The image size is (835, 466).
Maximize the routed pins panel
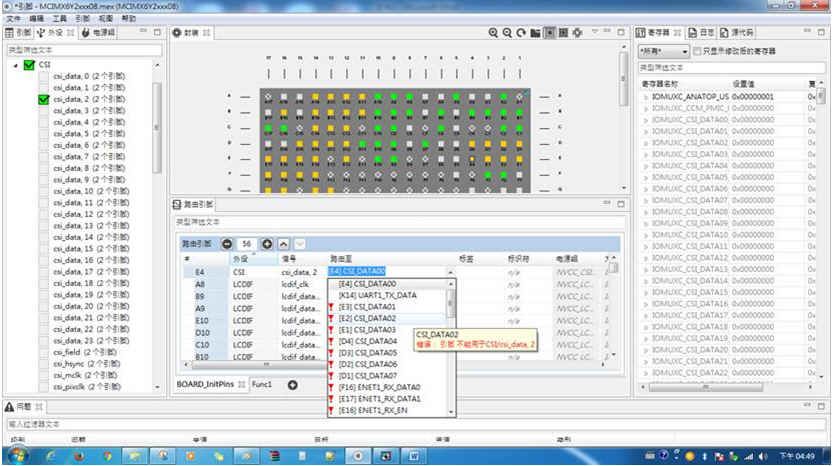pos(621,204)
